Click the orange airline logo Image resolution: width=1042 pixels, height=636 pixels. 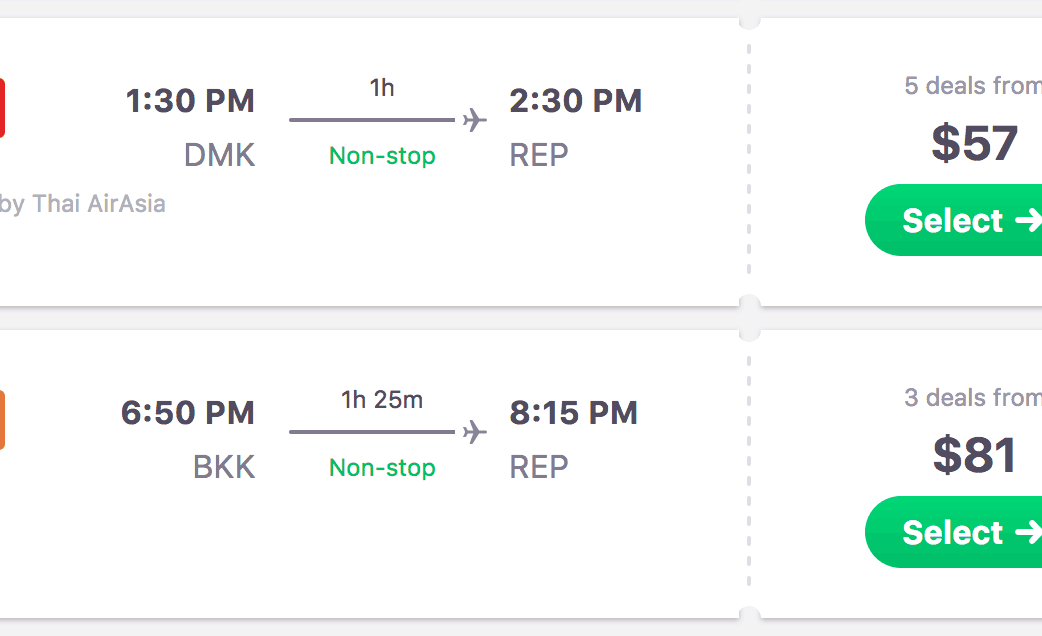(2, 420)
